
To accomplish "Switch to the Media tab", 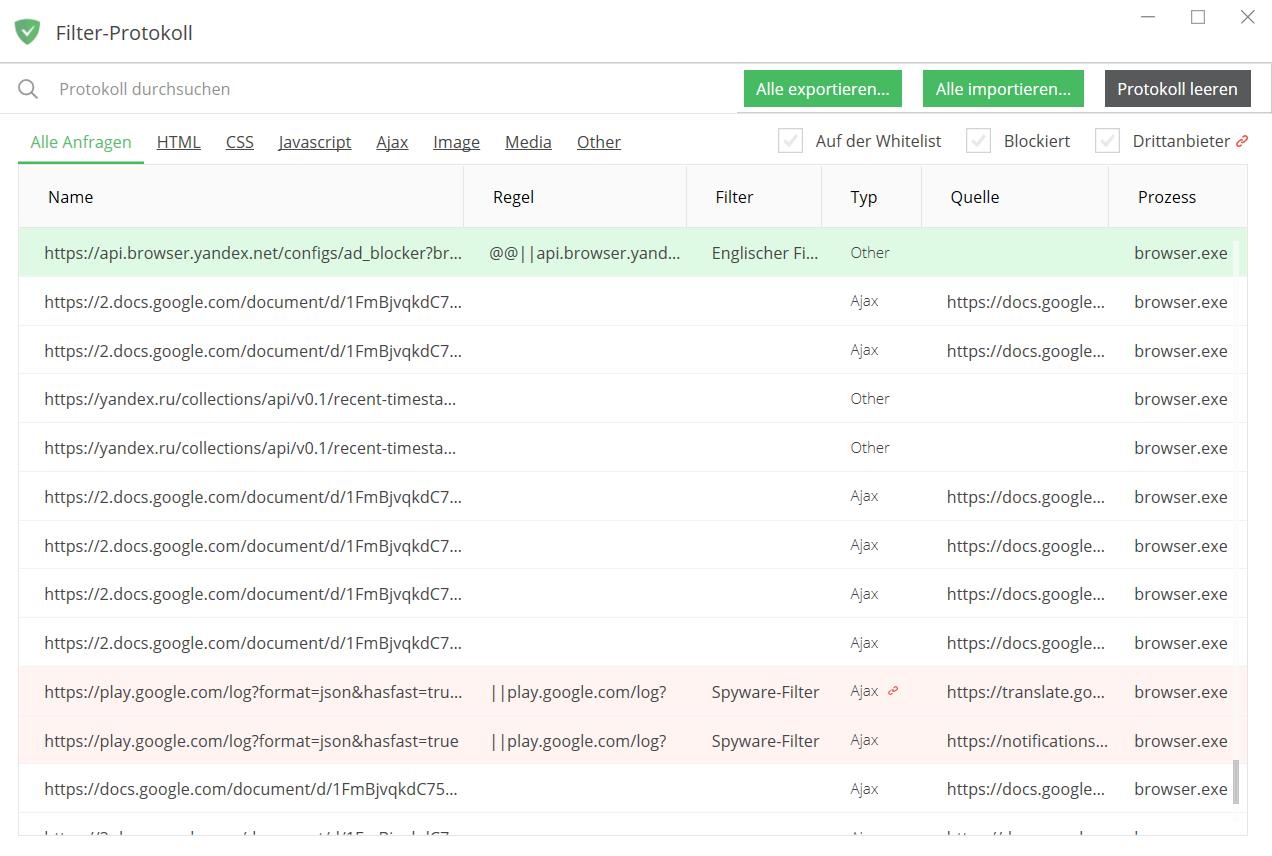I will (x=528, y=142).
